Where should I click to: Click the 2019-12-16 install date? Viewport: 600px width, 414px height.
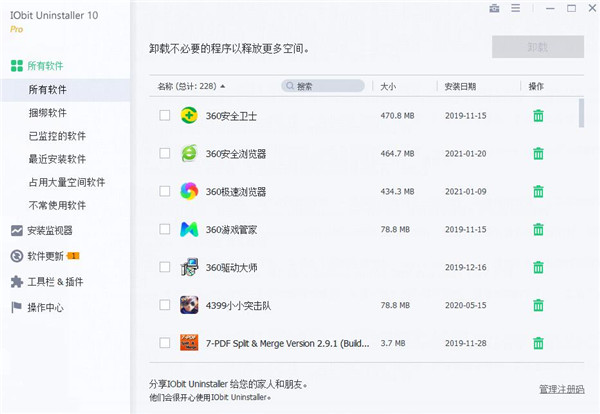[465, 267]
